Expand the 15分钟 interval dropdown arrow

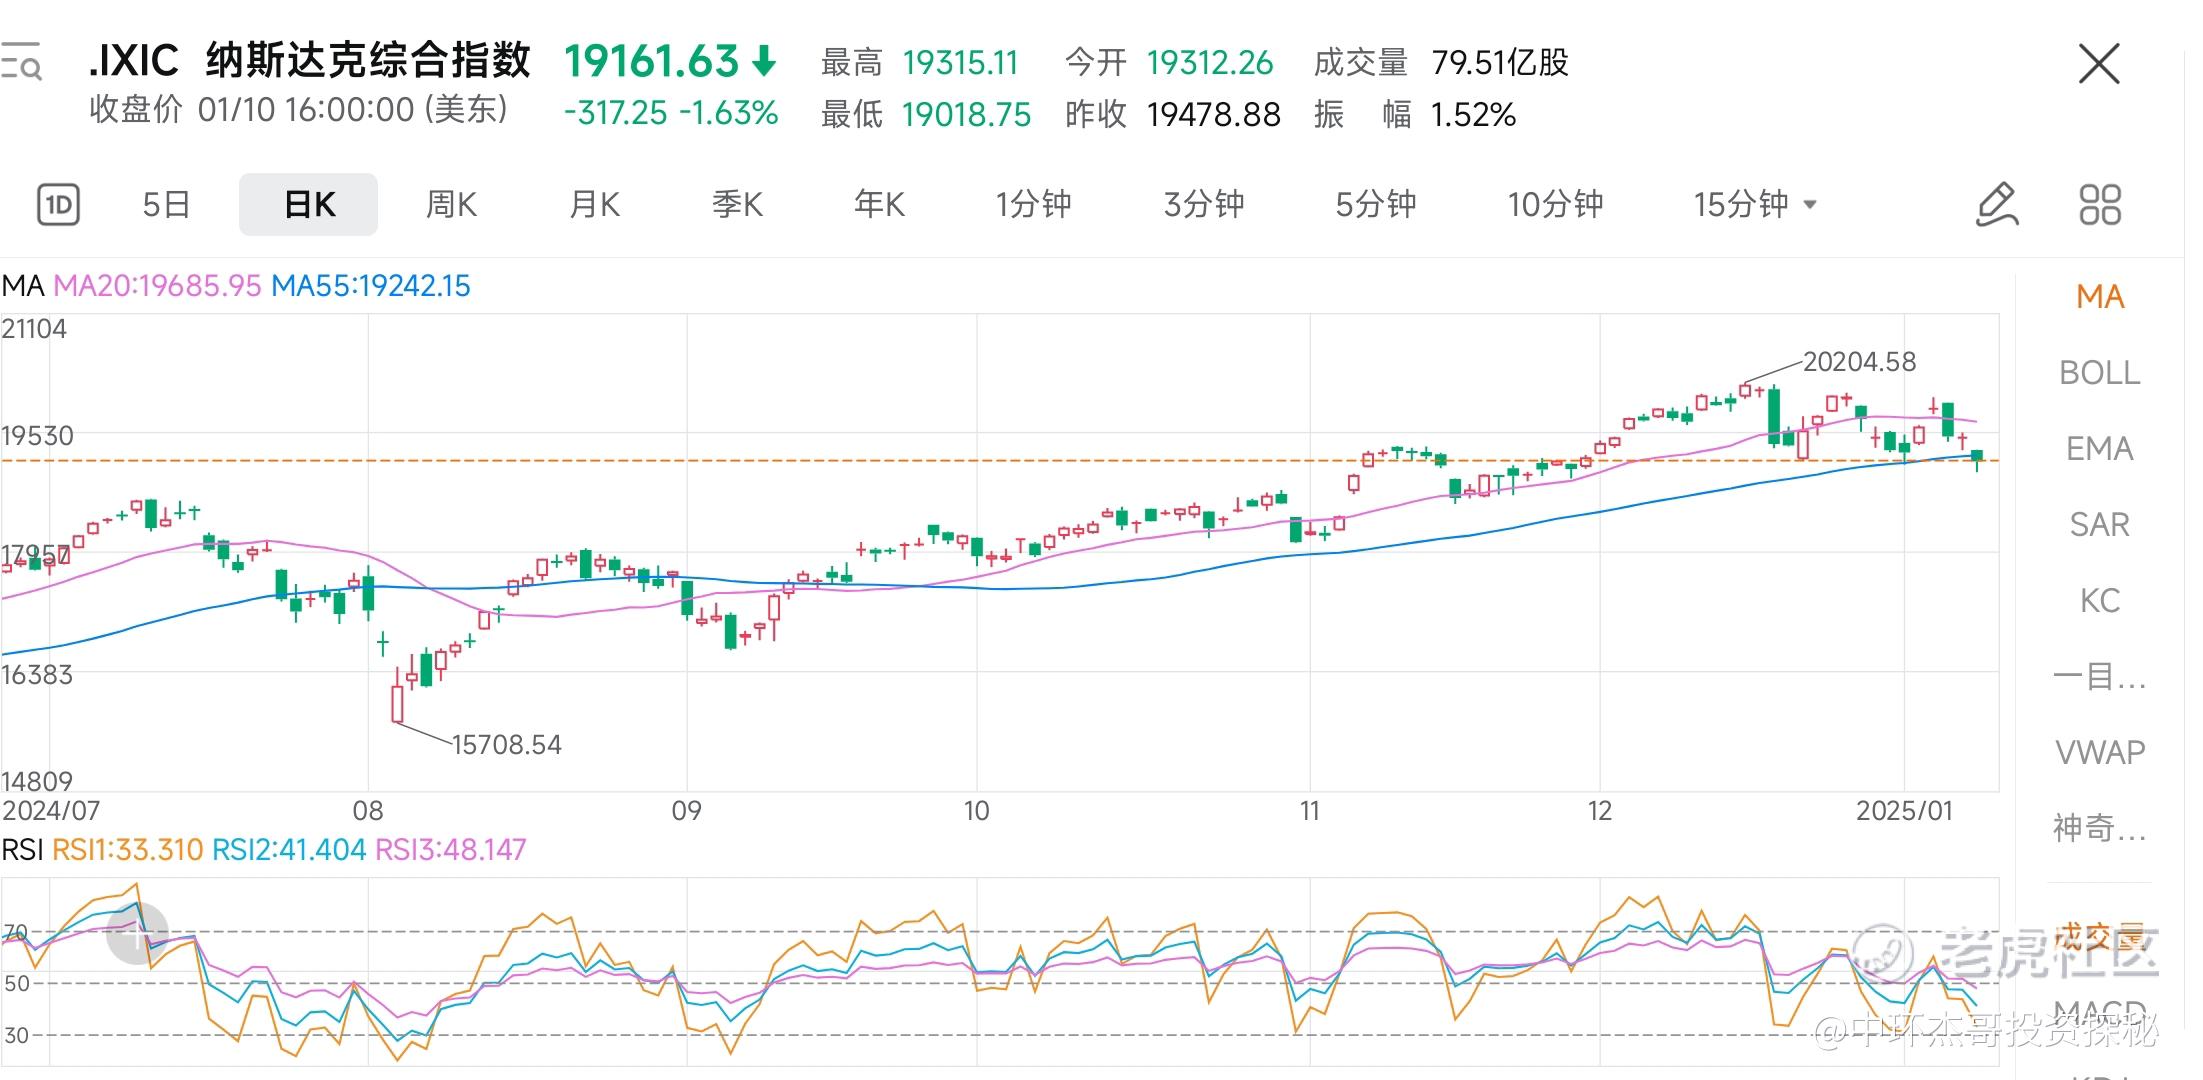click(x=1809, y=205)
